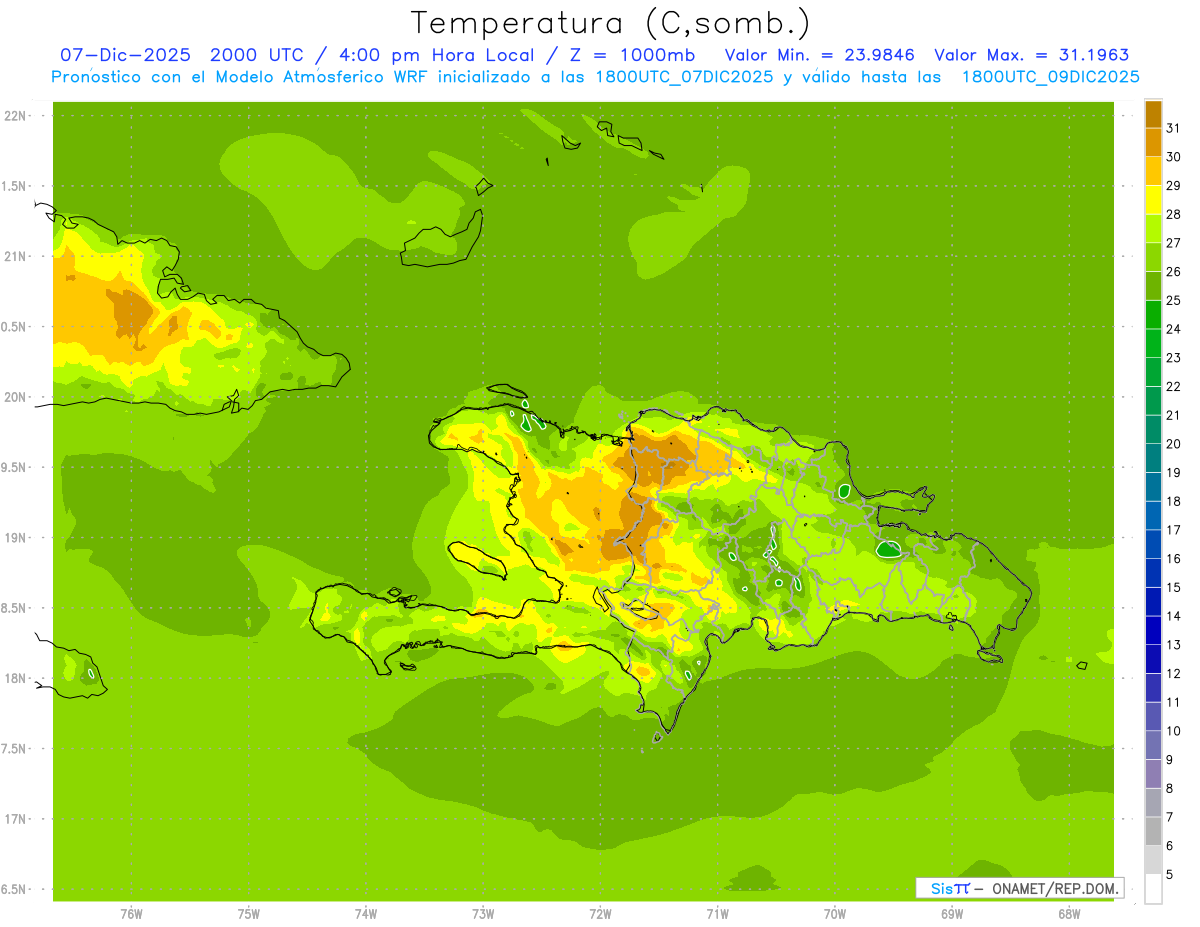Click the 'ONAMET/REP.DOM.' credit label
Screen dimensions: 1200x927
point(1053,888)
